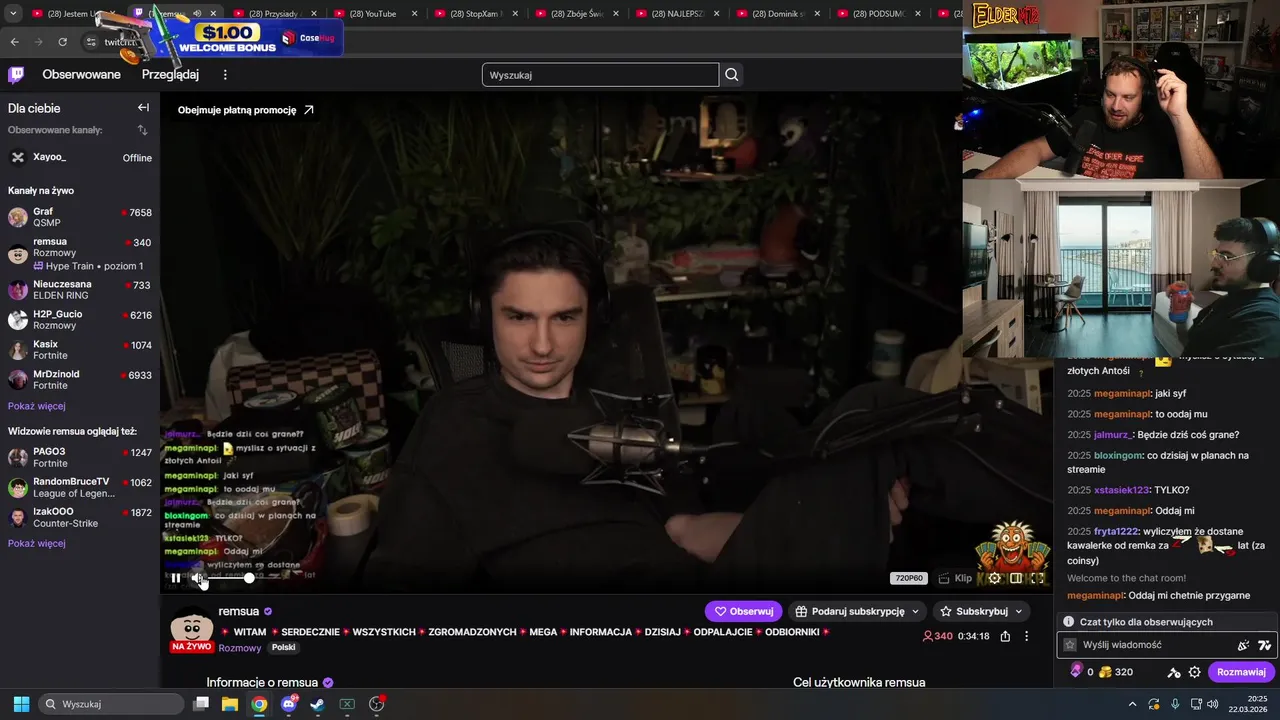The image size is (1280, 720).
Task: Open the Obserwowane tab
Action: 81,75
